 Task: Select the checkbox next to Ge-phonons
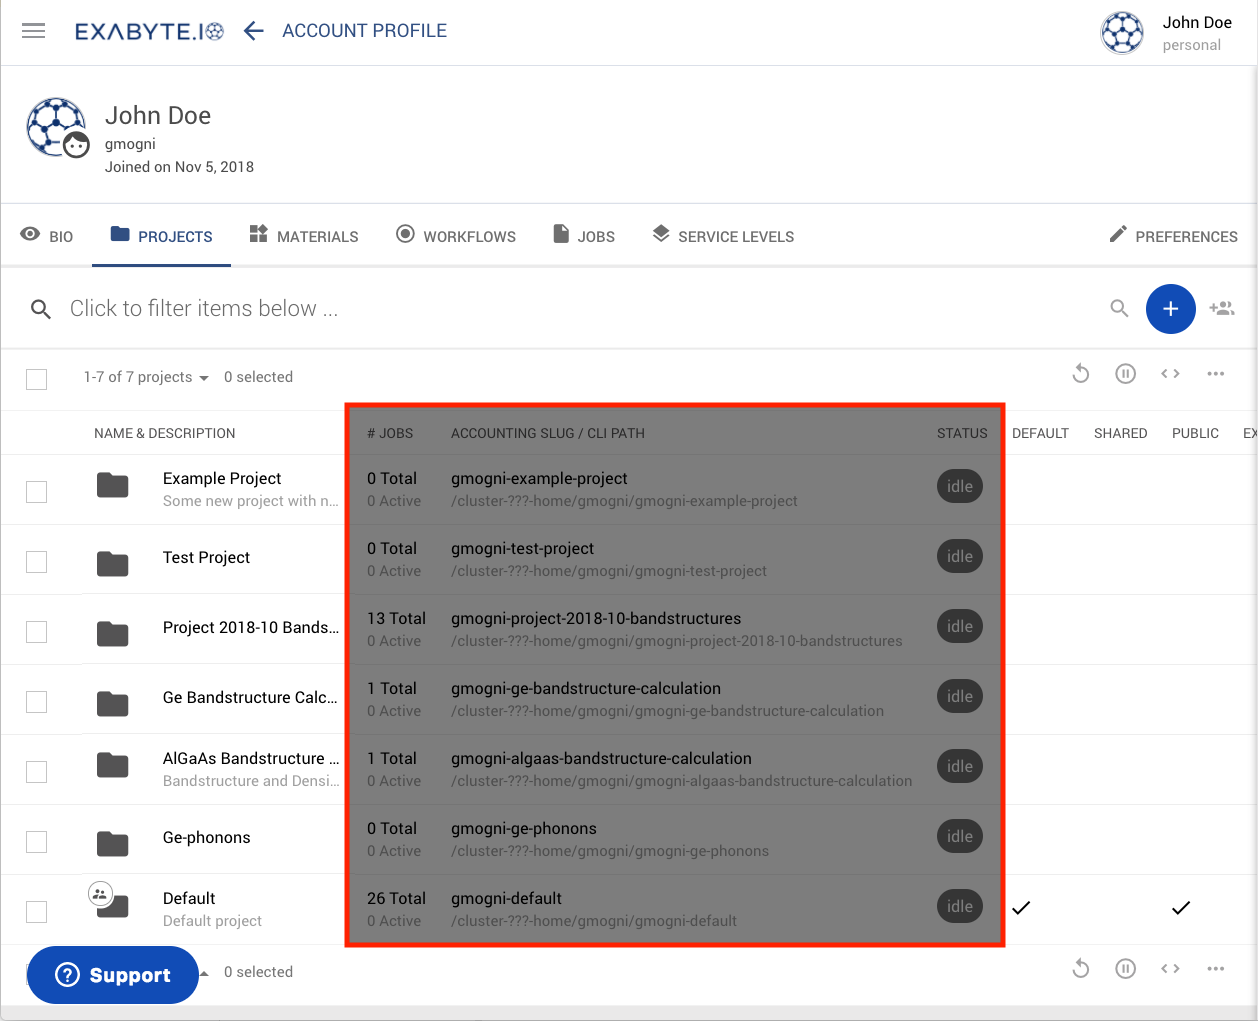coord(36,842)
